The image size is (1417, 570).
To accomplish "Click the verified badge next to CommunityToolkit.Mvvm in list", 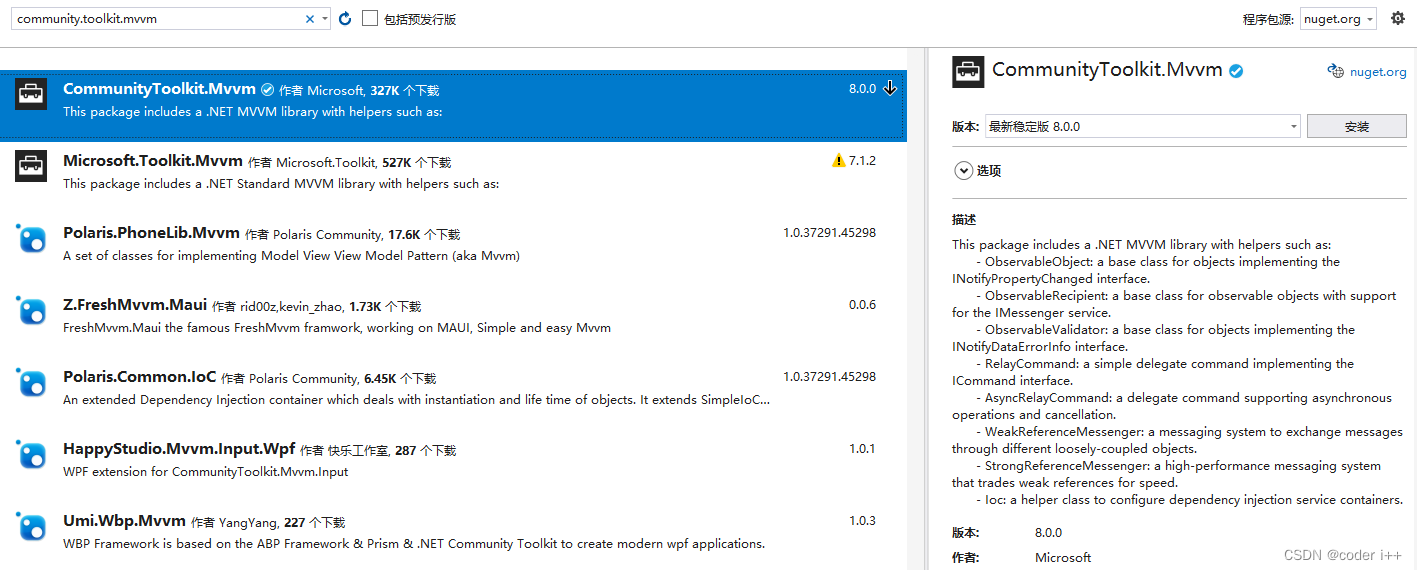I will [267, 90].
